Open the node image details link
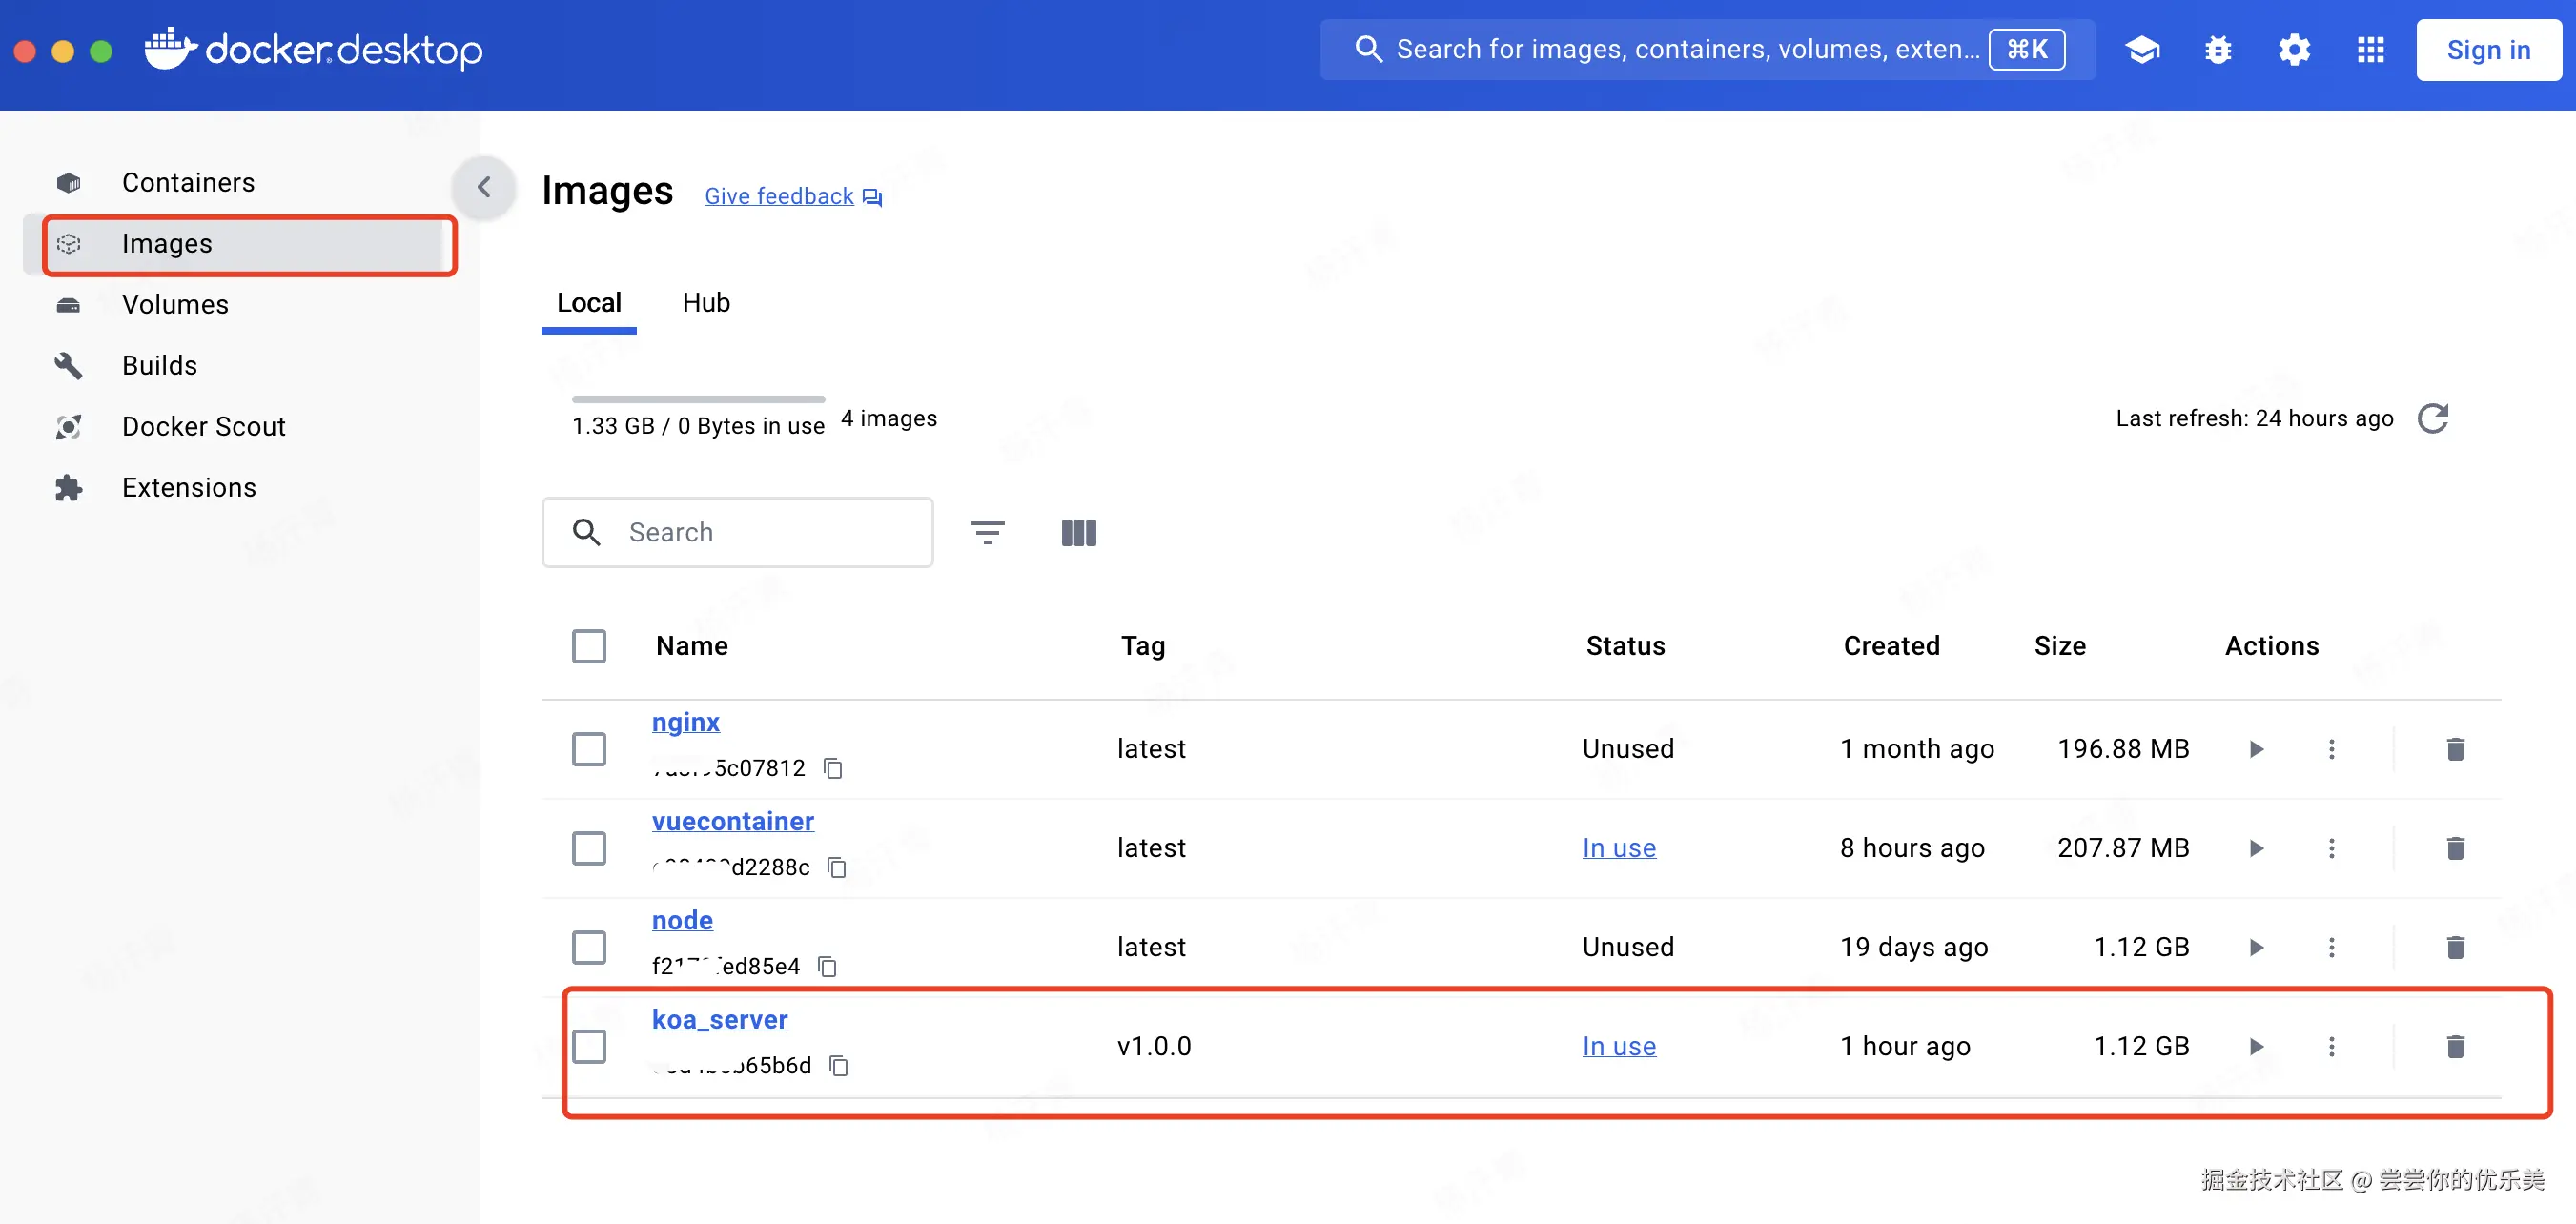 (x=682, y=920)
